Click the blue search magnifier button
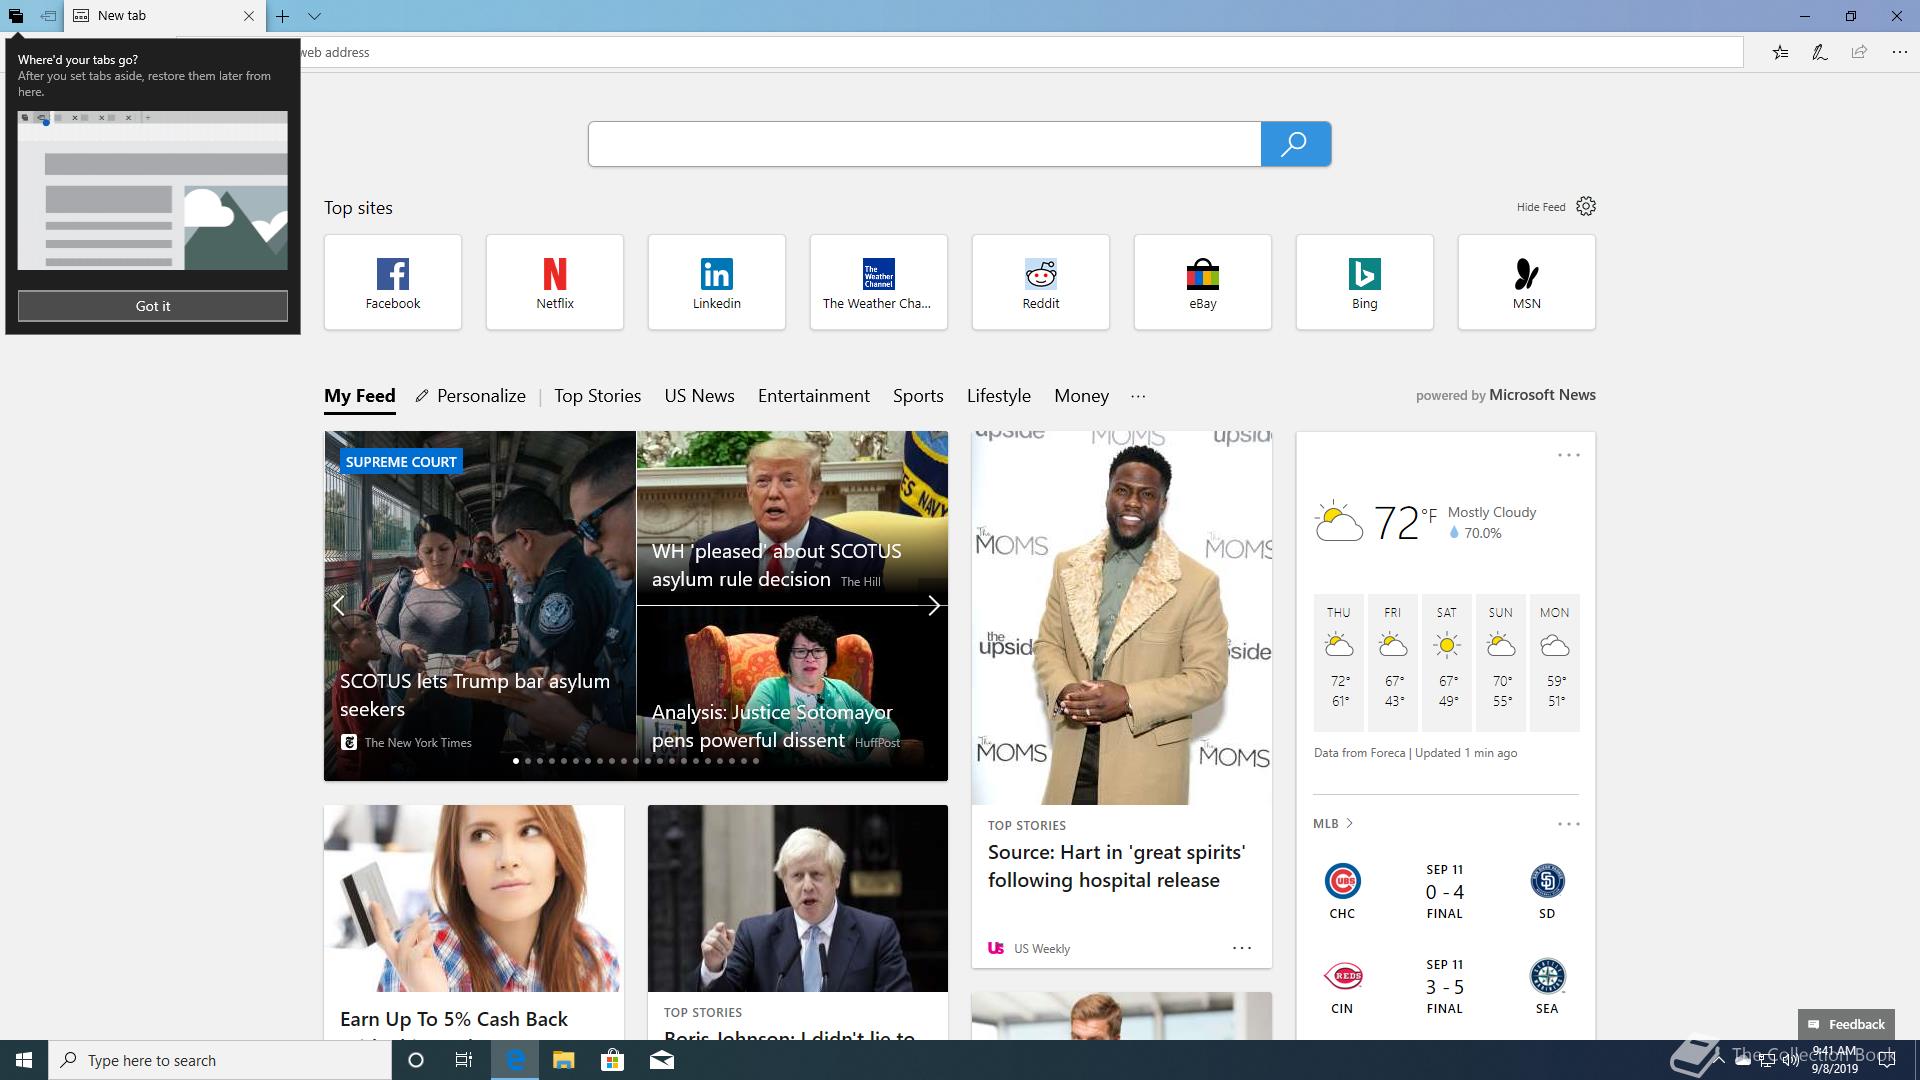 tap(1295, 144)
